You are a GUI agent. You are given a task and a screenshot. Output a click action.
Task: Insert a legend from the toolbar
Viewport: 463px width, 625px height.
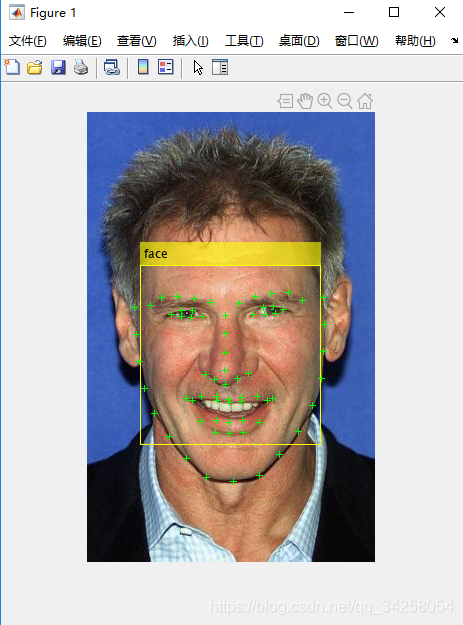pos(165,67)
